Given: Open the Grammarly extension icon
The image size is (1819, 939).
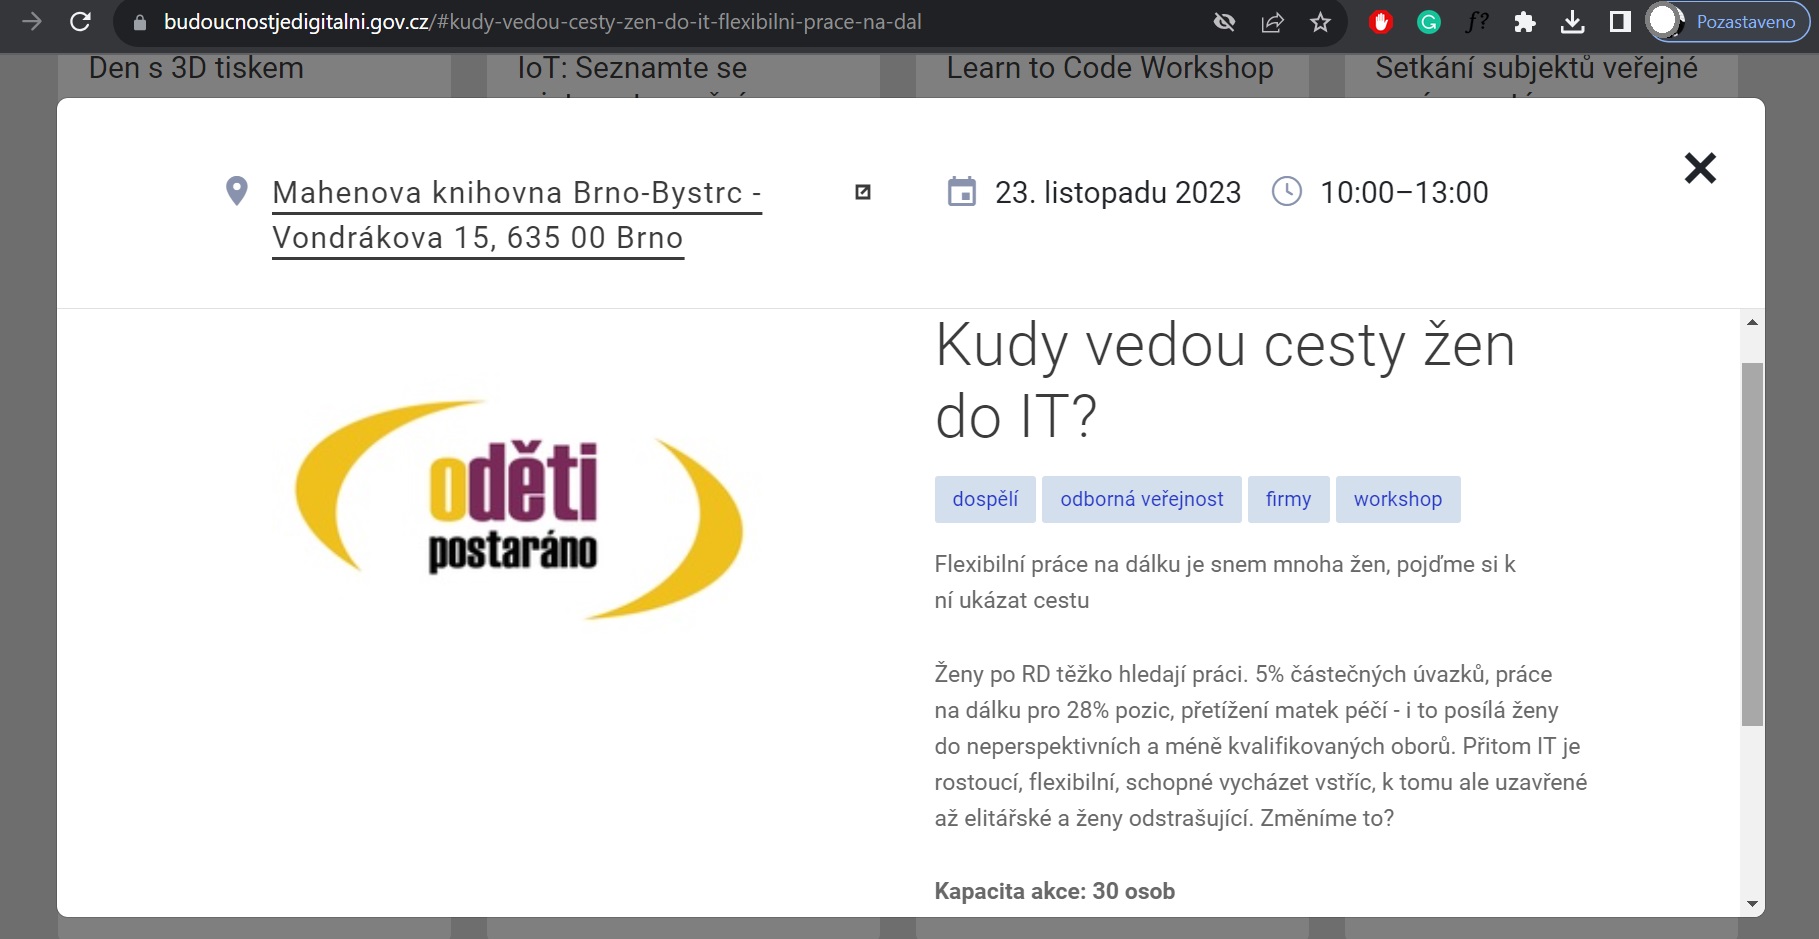Looking at the screenshot, I should point(1428,22).
